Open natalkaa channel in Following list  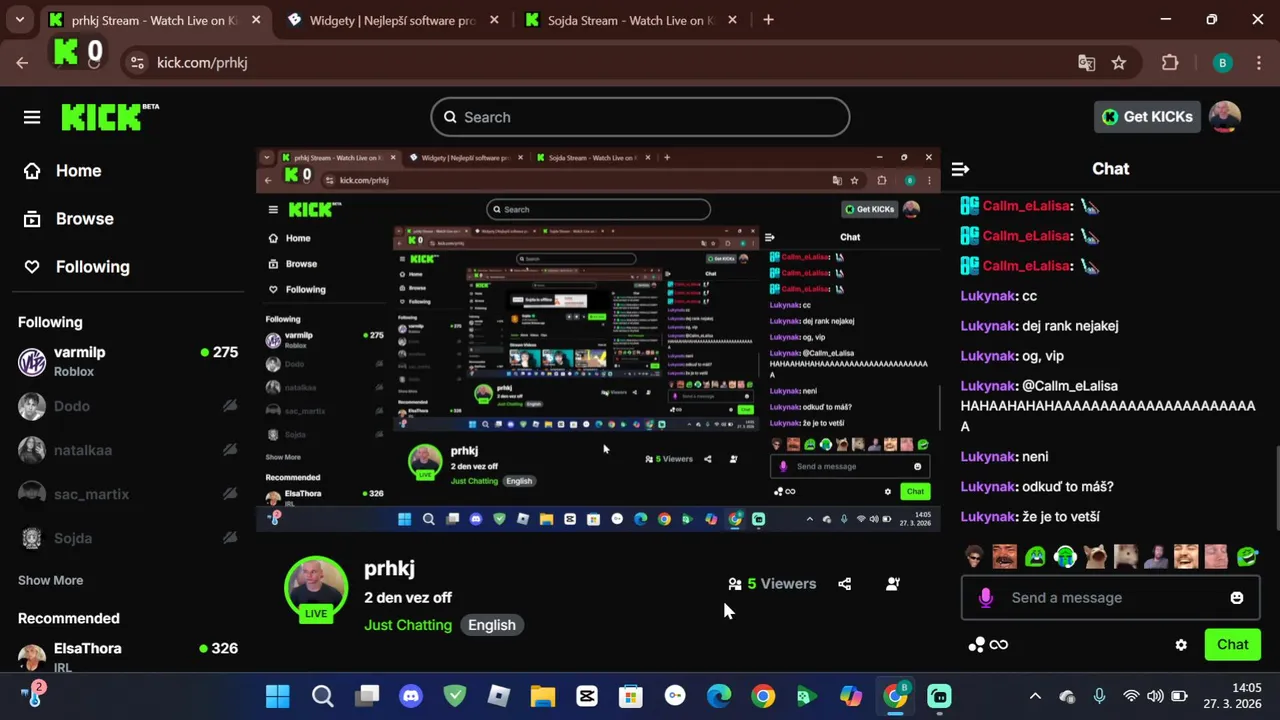tap(128, 450)
